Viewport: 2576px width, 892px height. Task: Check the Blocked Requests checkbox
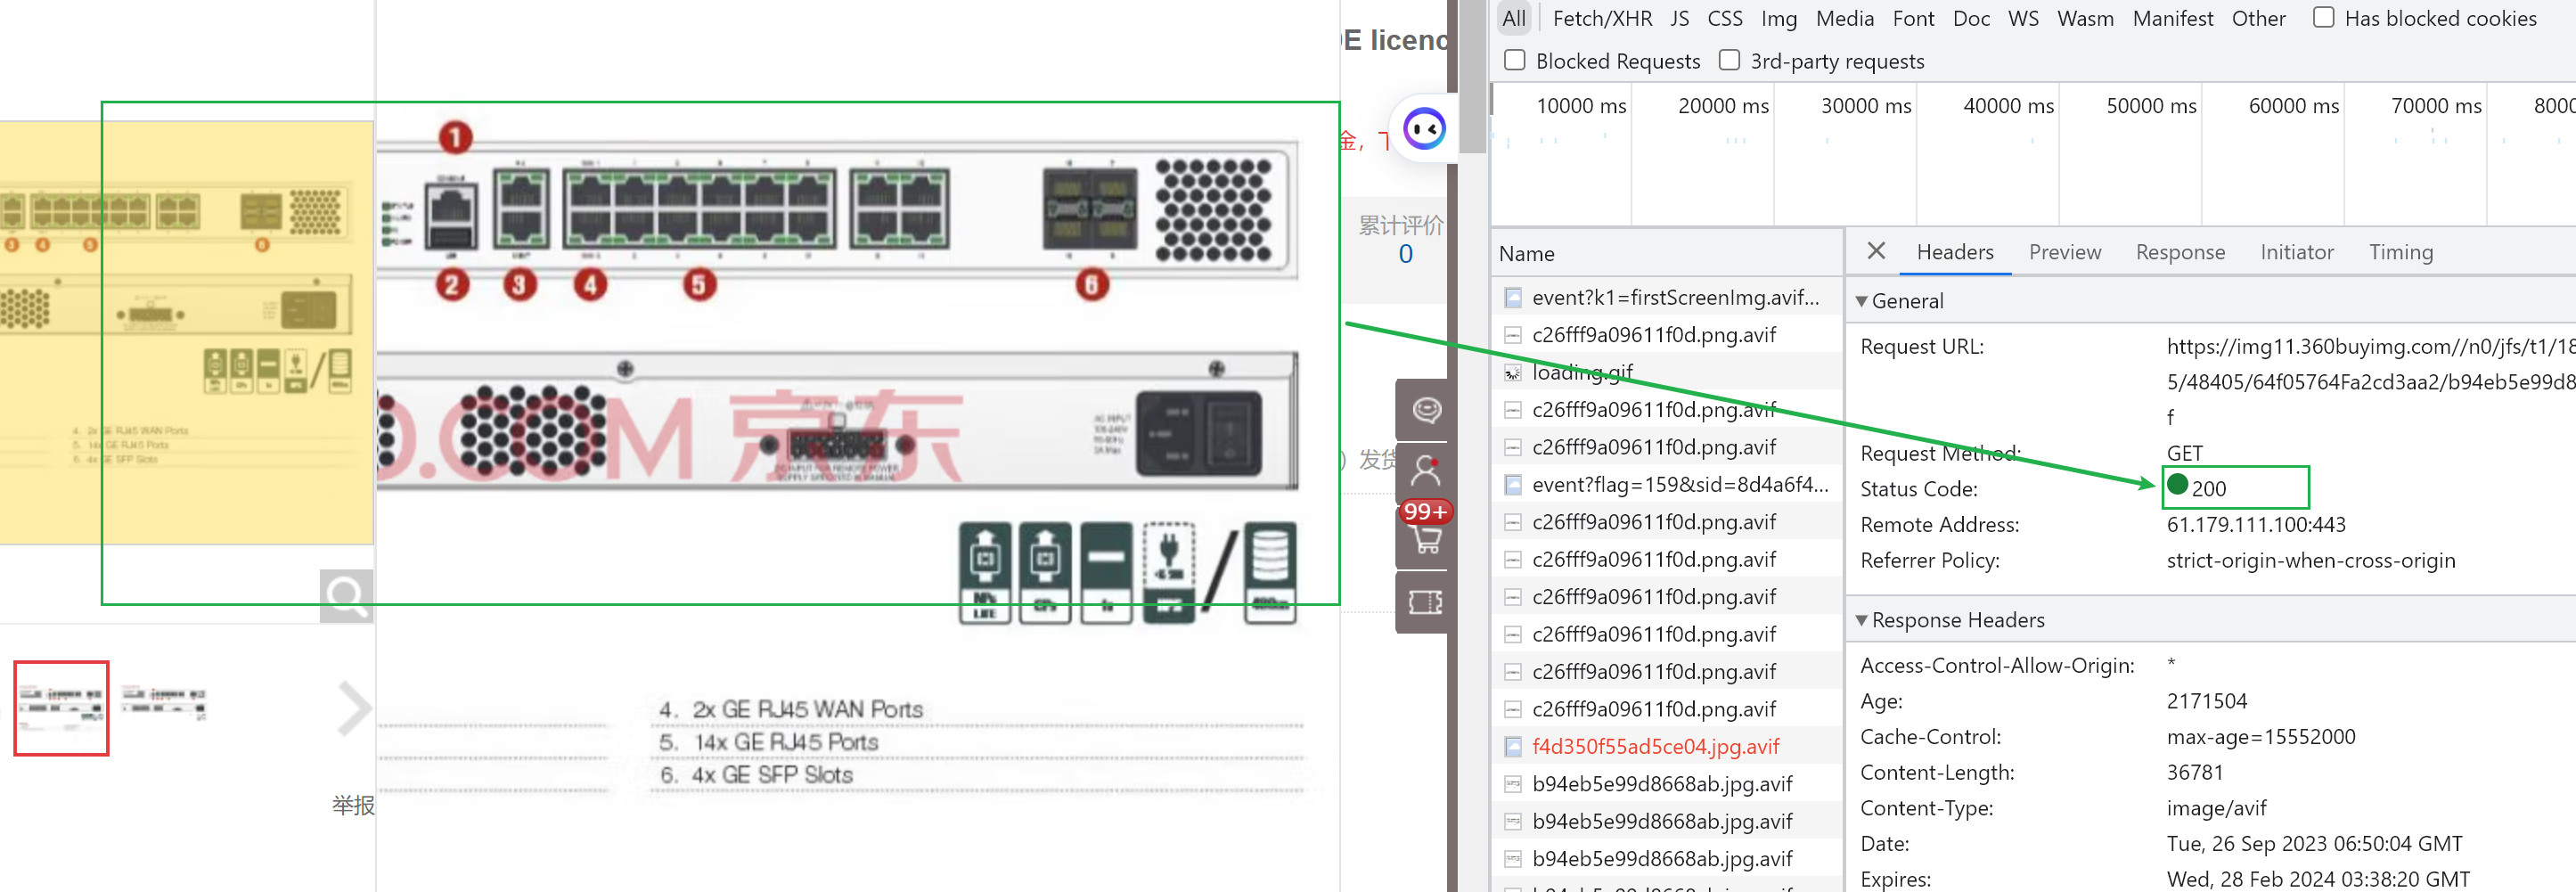tap(1514, 61)
